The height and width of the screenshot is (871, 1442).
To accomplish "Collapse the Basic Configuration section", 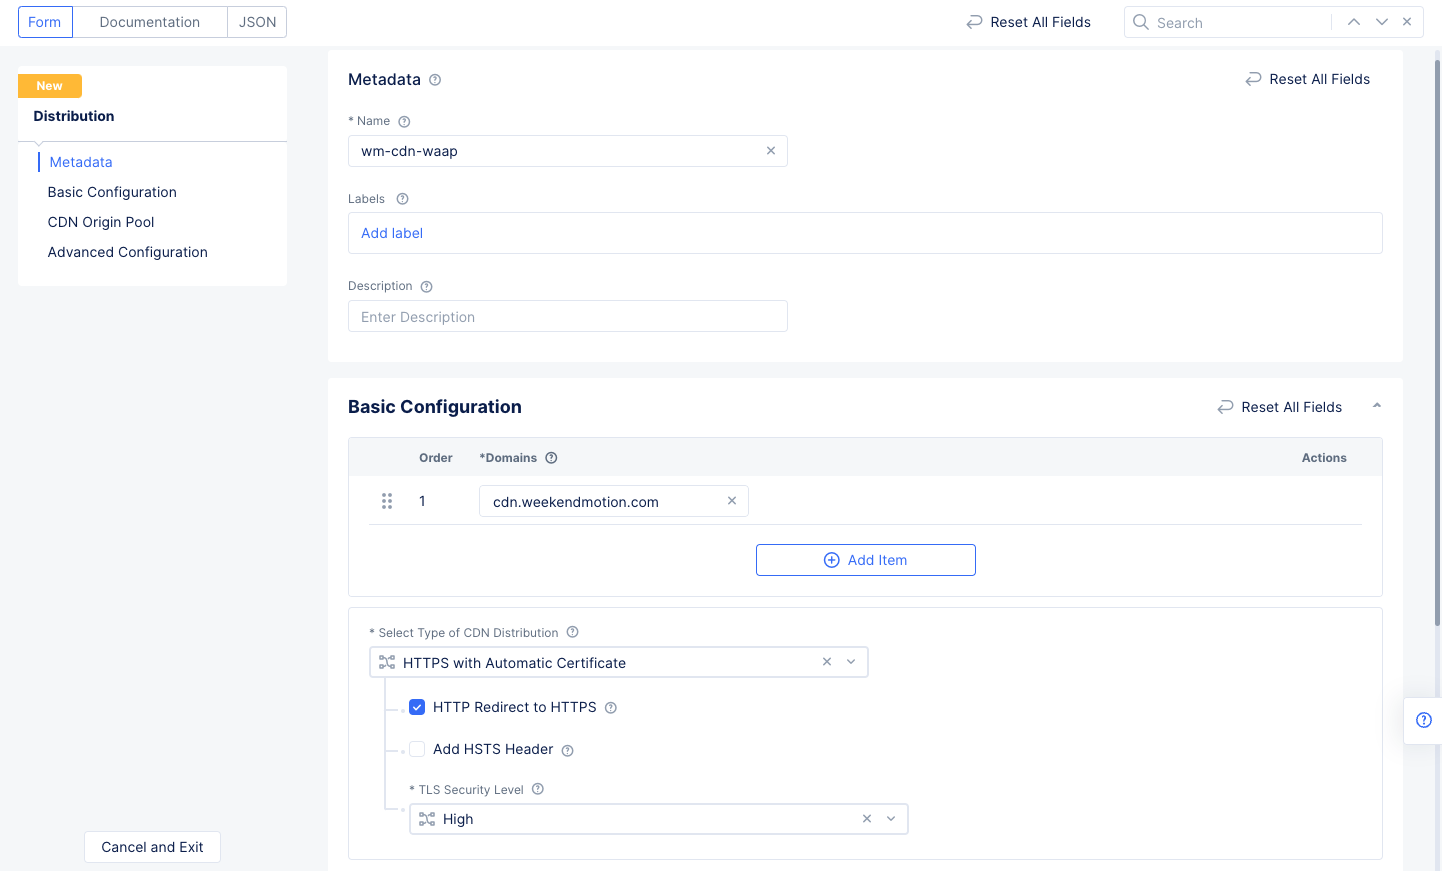I will pyautogui.click(x=1376, y=406).
